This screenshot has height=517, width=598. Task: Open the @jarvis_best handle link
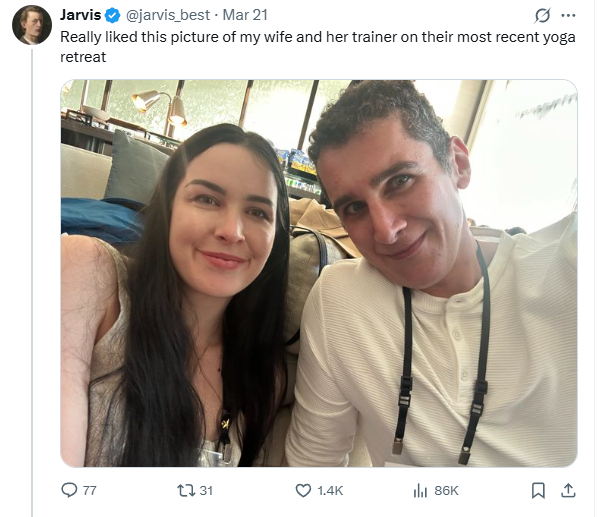[x=168, y=15]
